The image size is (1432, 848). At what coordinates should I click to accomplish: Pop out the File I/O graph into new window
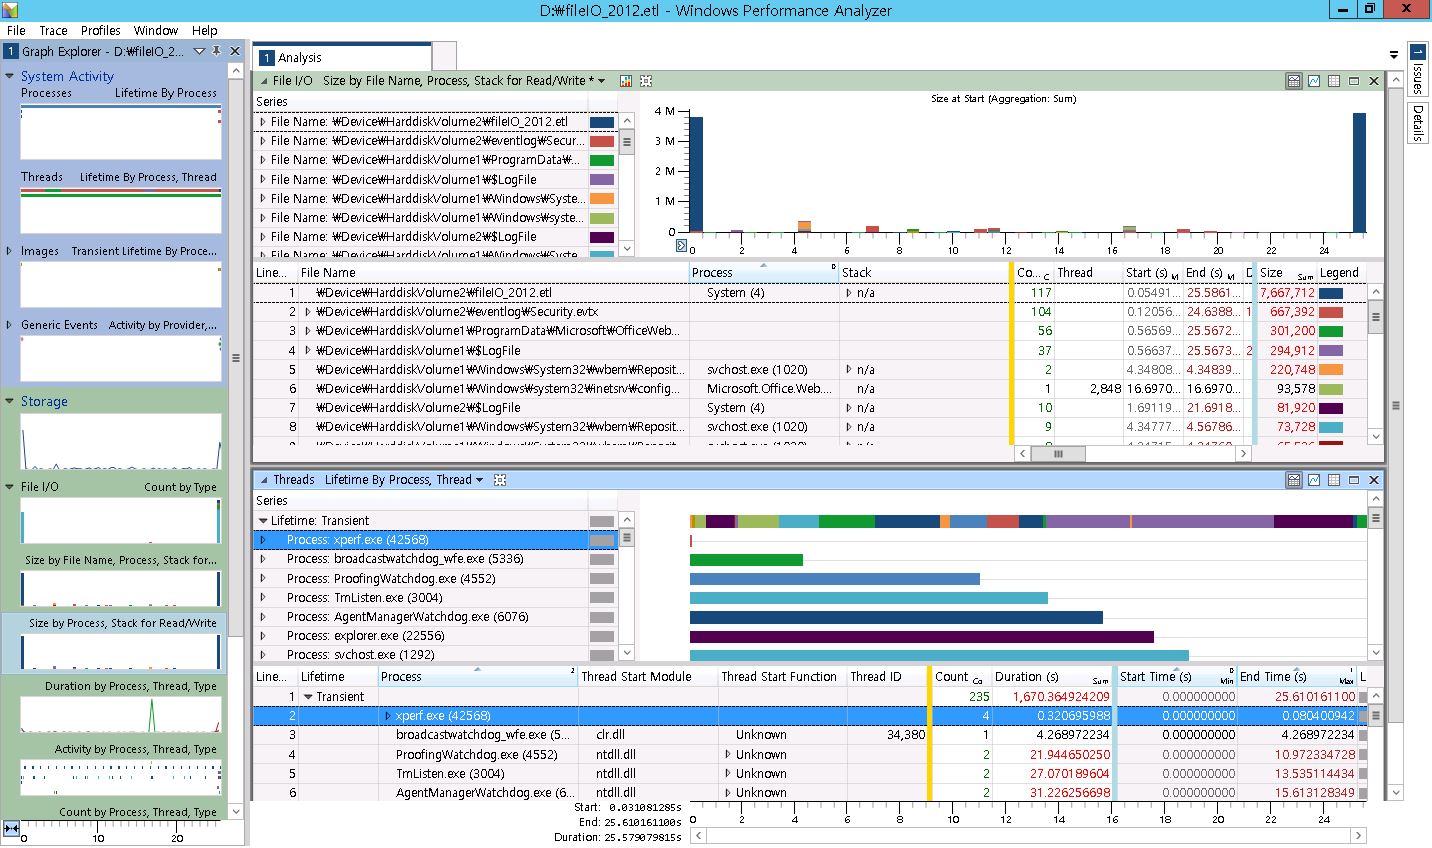[1354, 81]
